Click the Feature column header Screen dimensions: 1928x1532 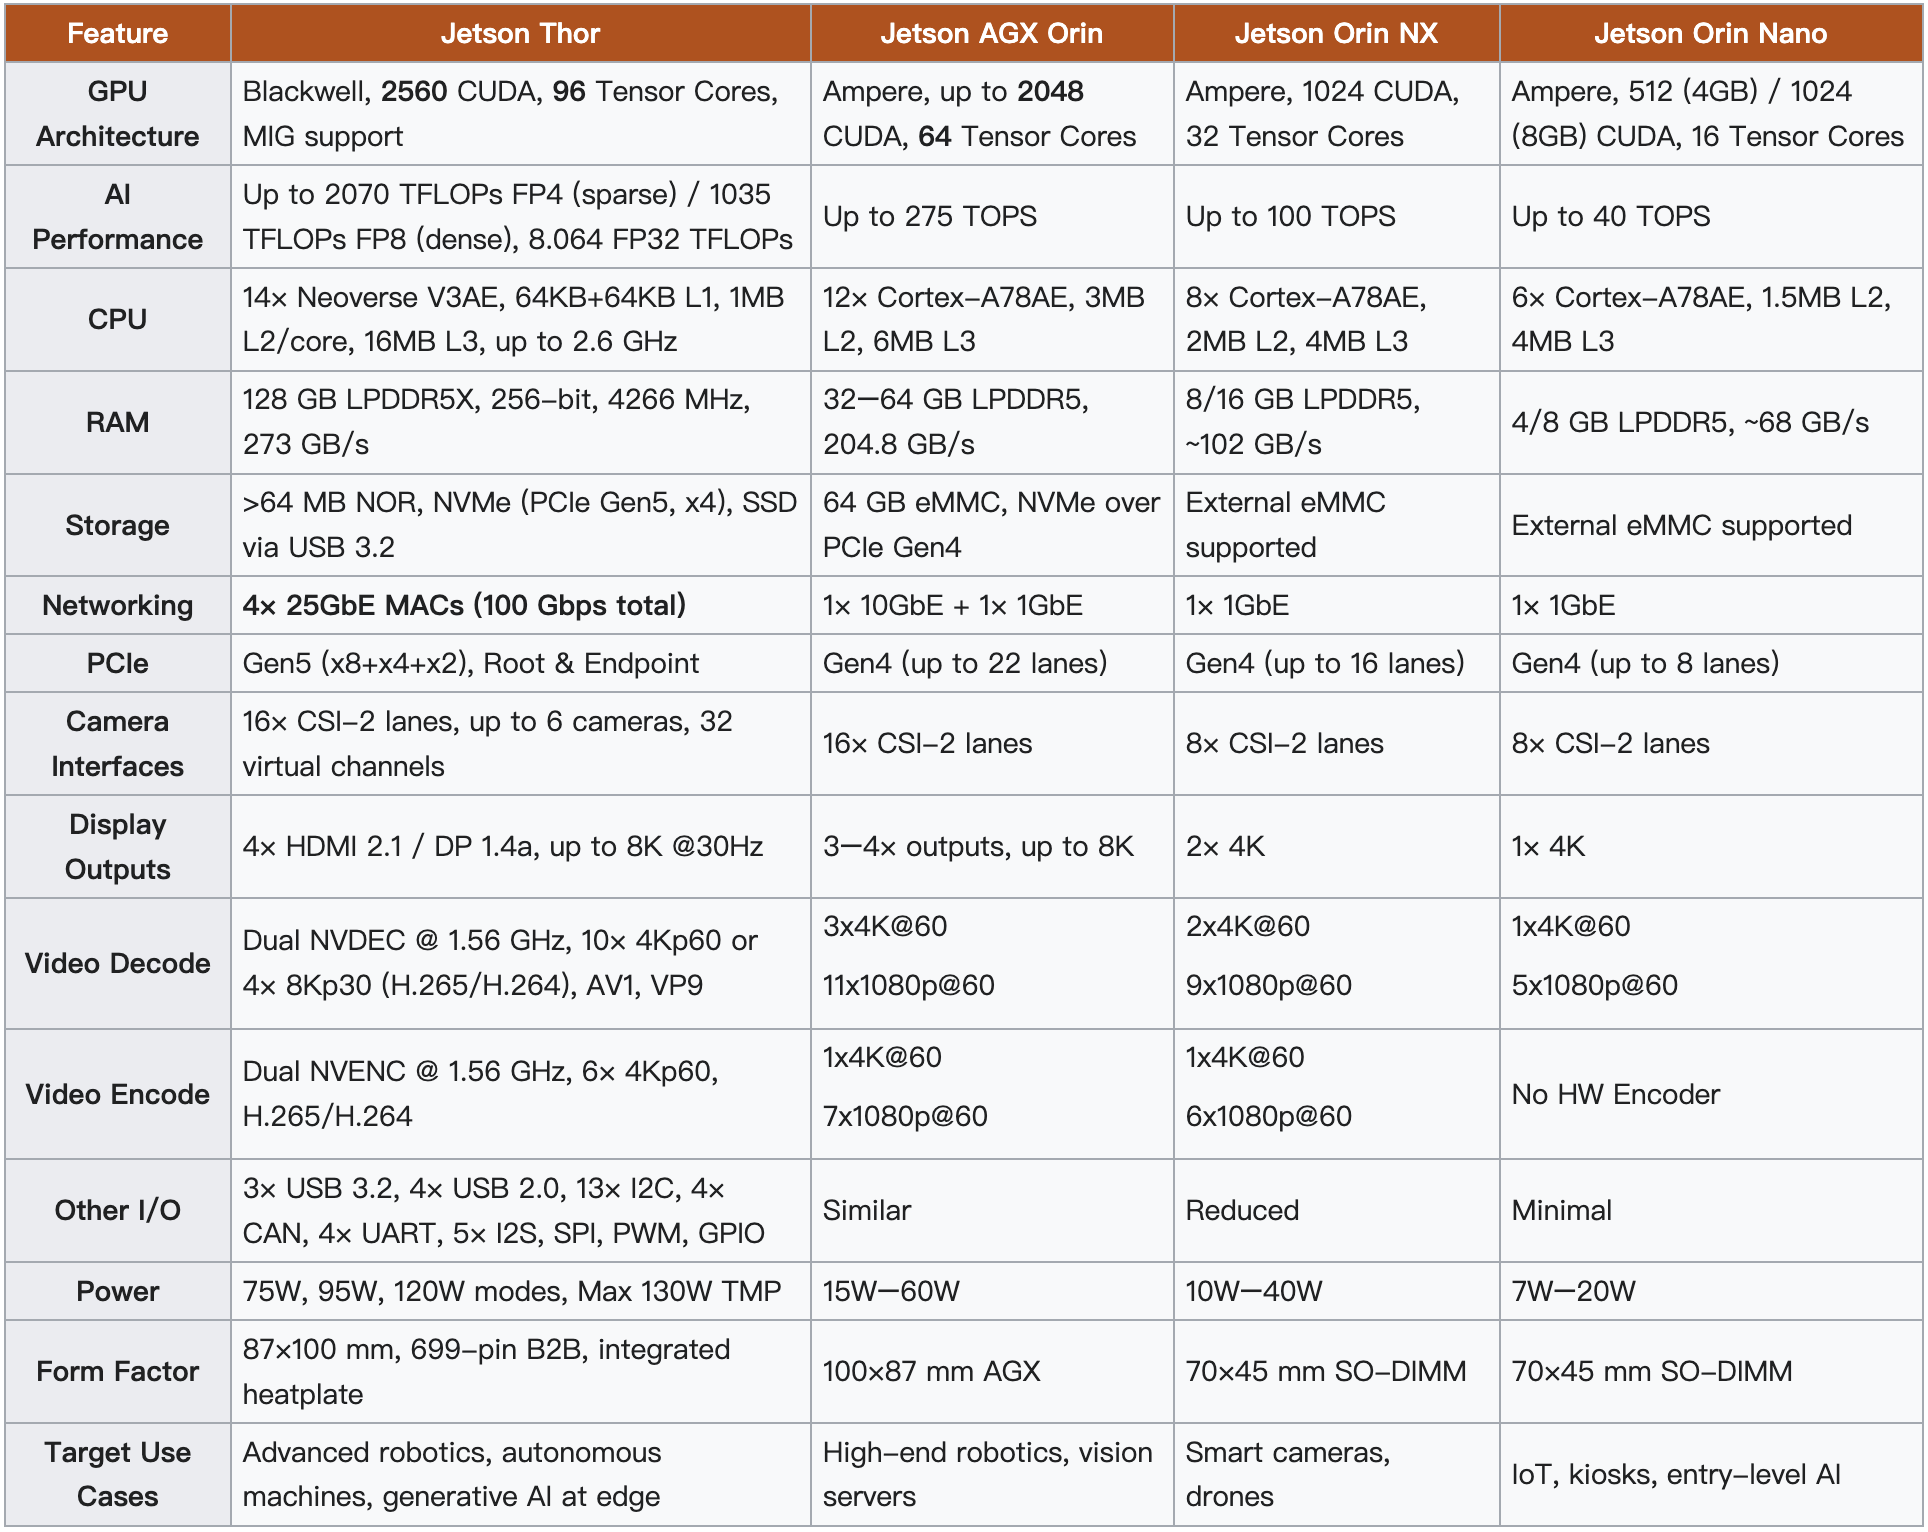(117, 33)
